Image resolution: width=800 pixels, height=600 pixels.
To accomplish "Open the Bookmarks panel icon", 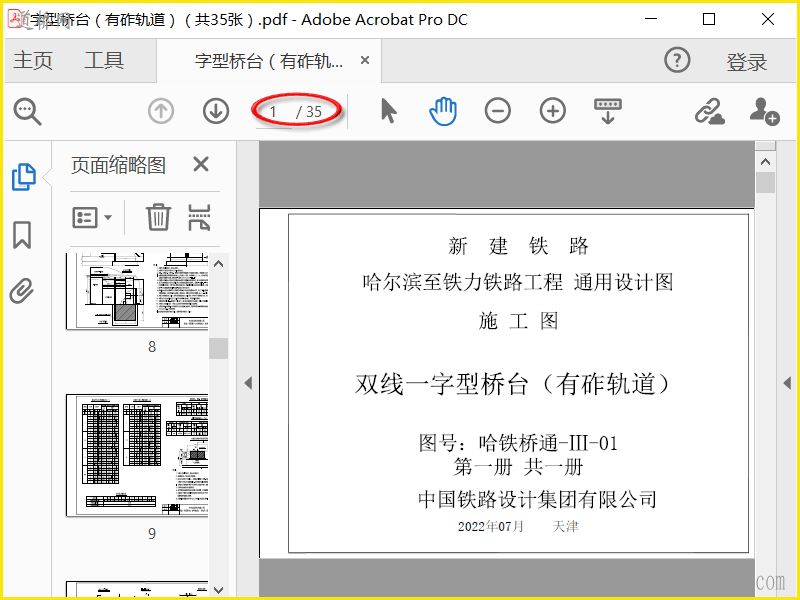I will (22, 235).
